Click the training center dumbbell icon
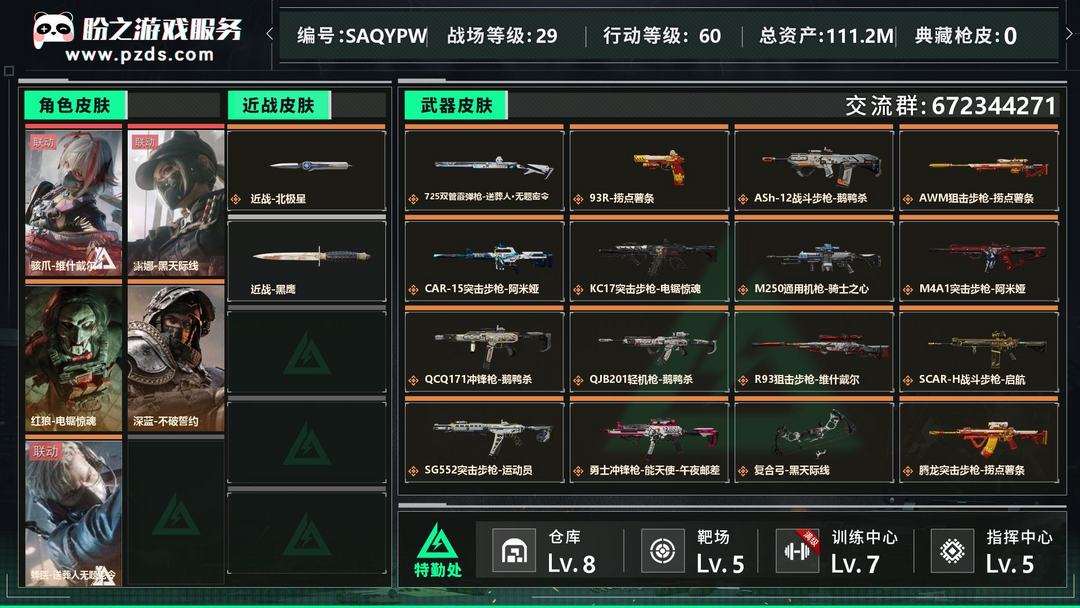The width and height of the screenshot is (1080, 608). point(798,550)
